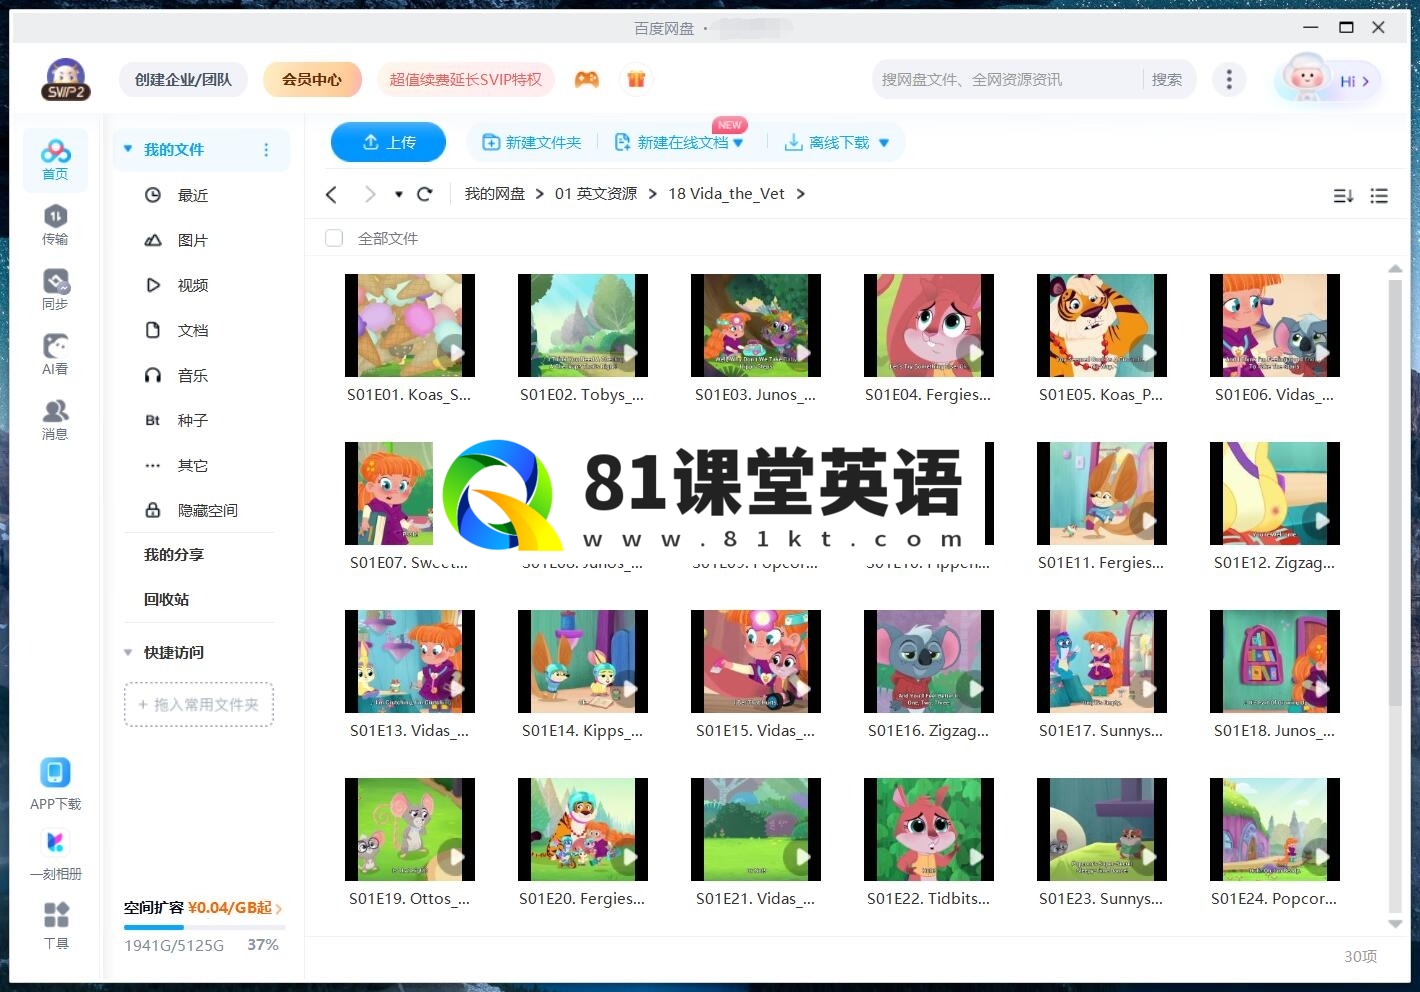Open the 消息 messages sidebar icon
The height and width of the screenshot is (992, 1420).
55,419
